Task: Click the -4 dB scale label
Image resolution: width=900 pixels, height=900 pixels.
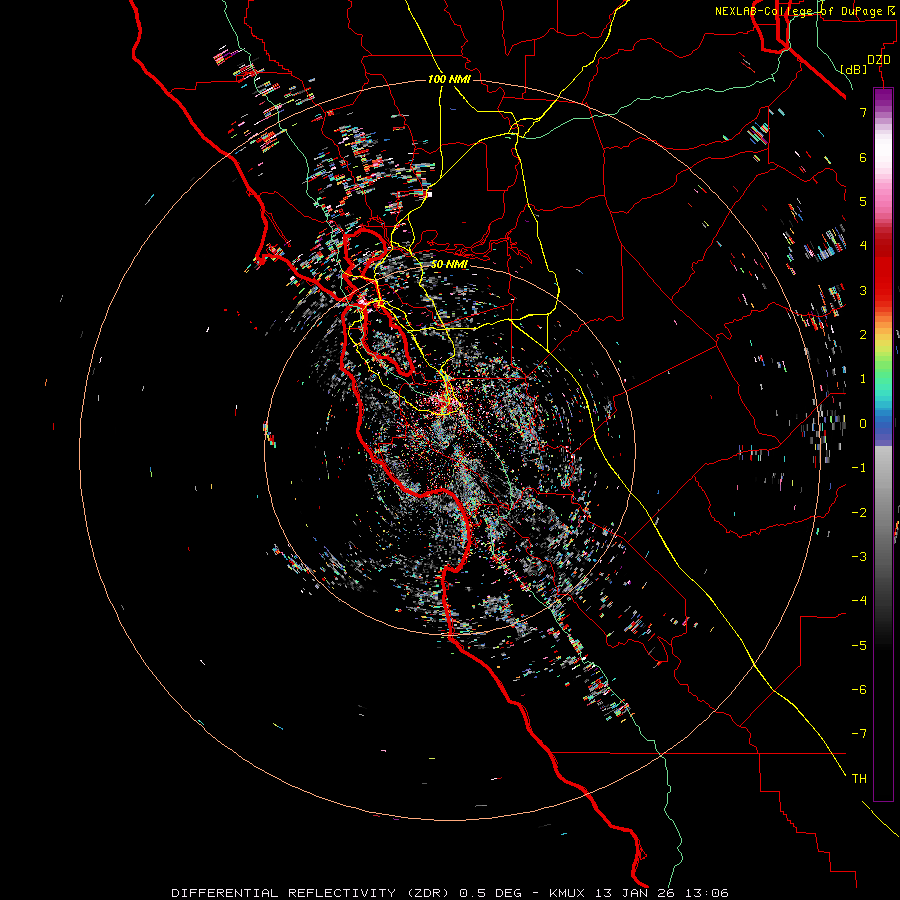Action: [x=859, y=601]
